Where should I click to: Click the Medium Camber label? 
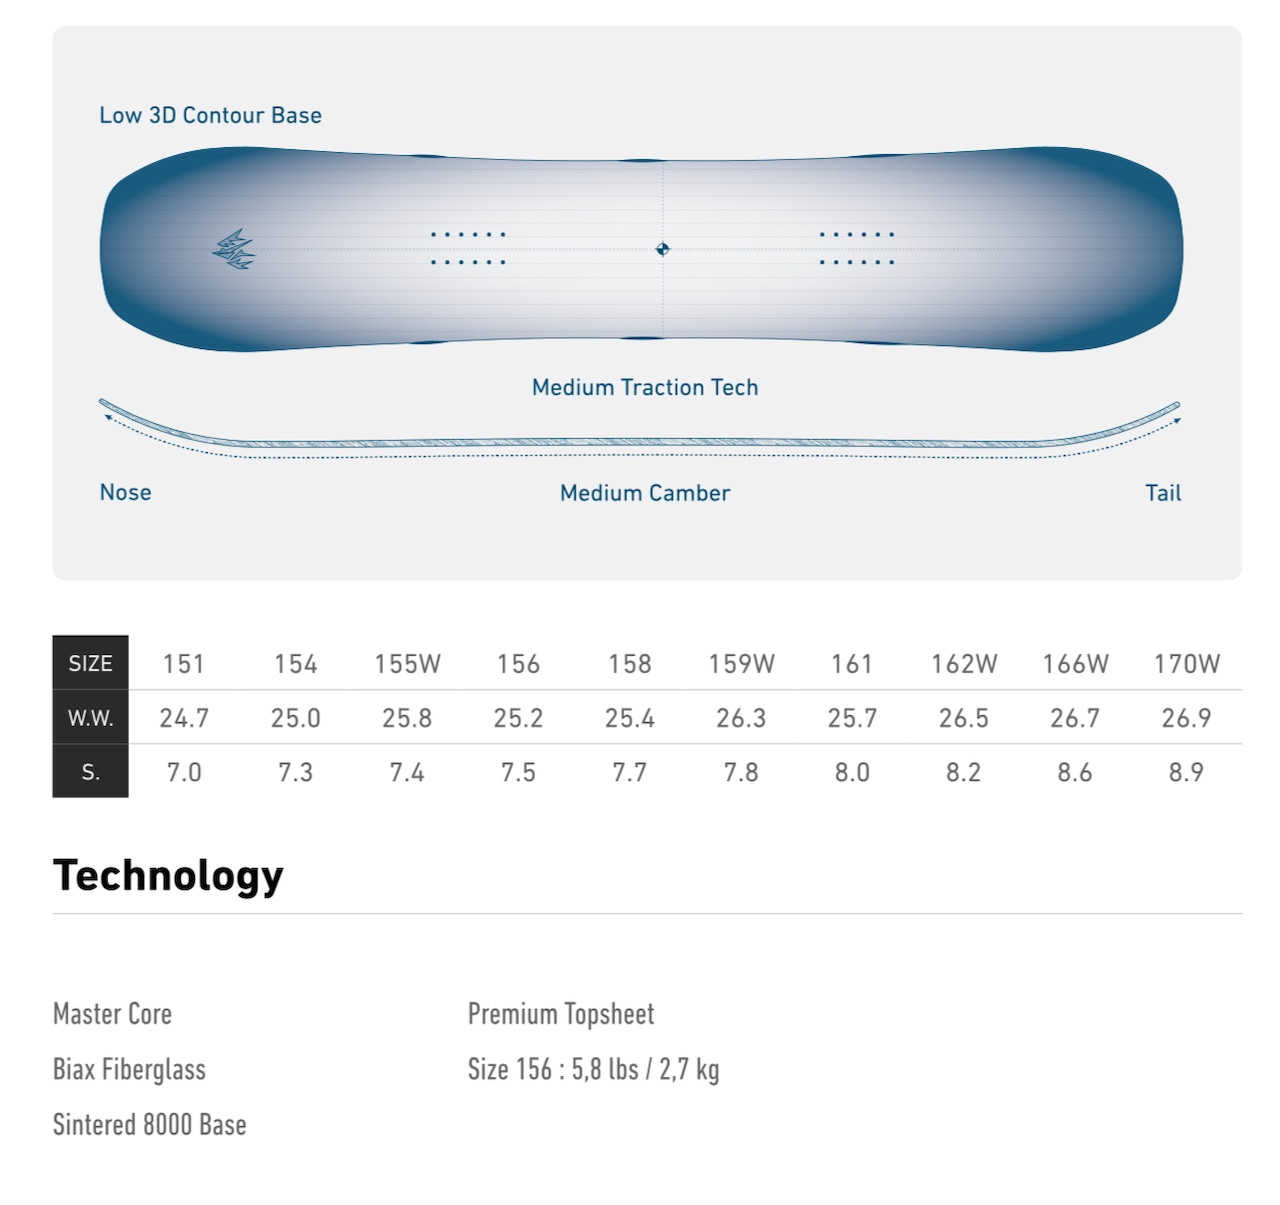pos(645,493)
